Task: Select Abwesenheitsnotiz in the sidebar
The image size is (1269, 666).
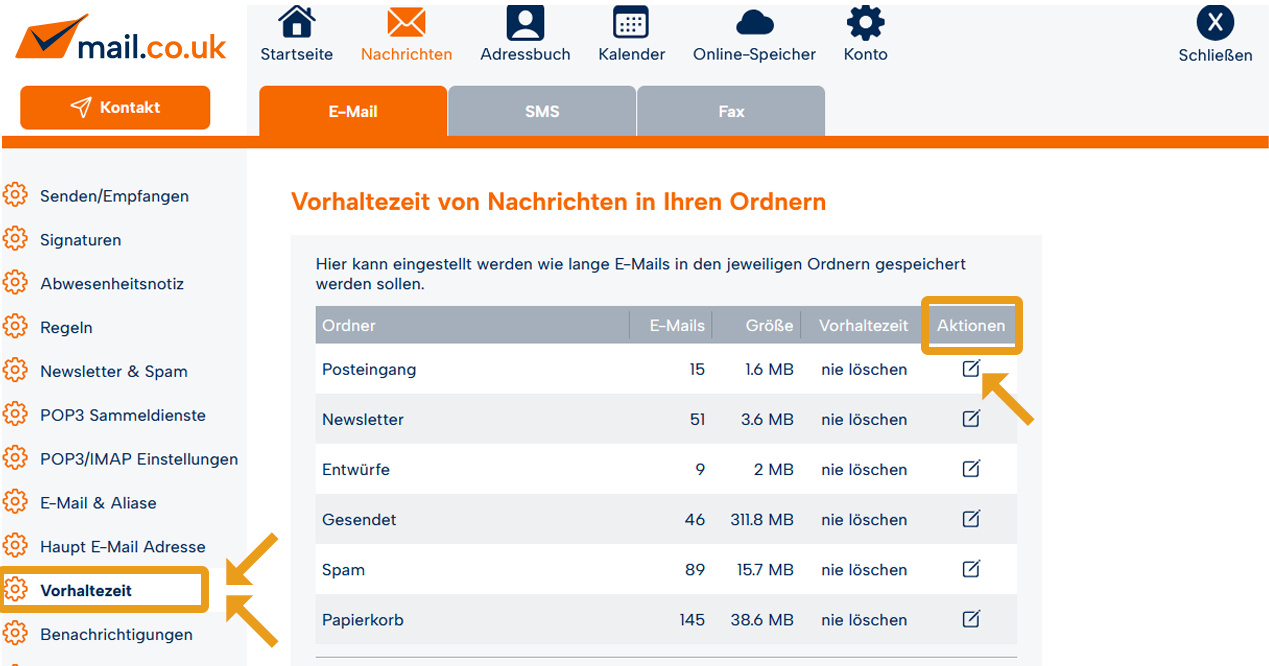Action: [112, 284]
